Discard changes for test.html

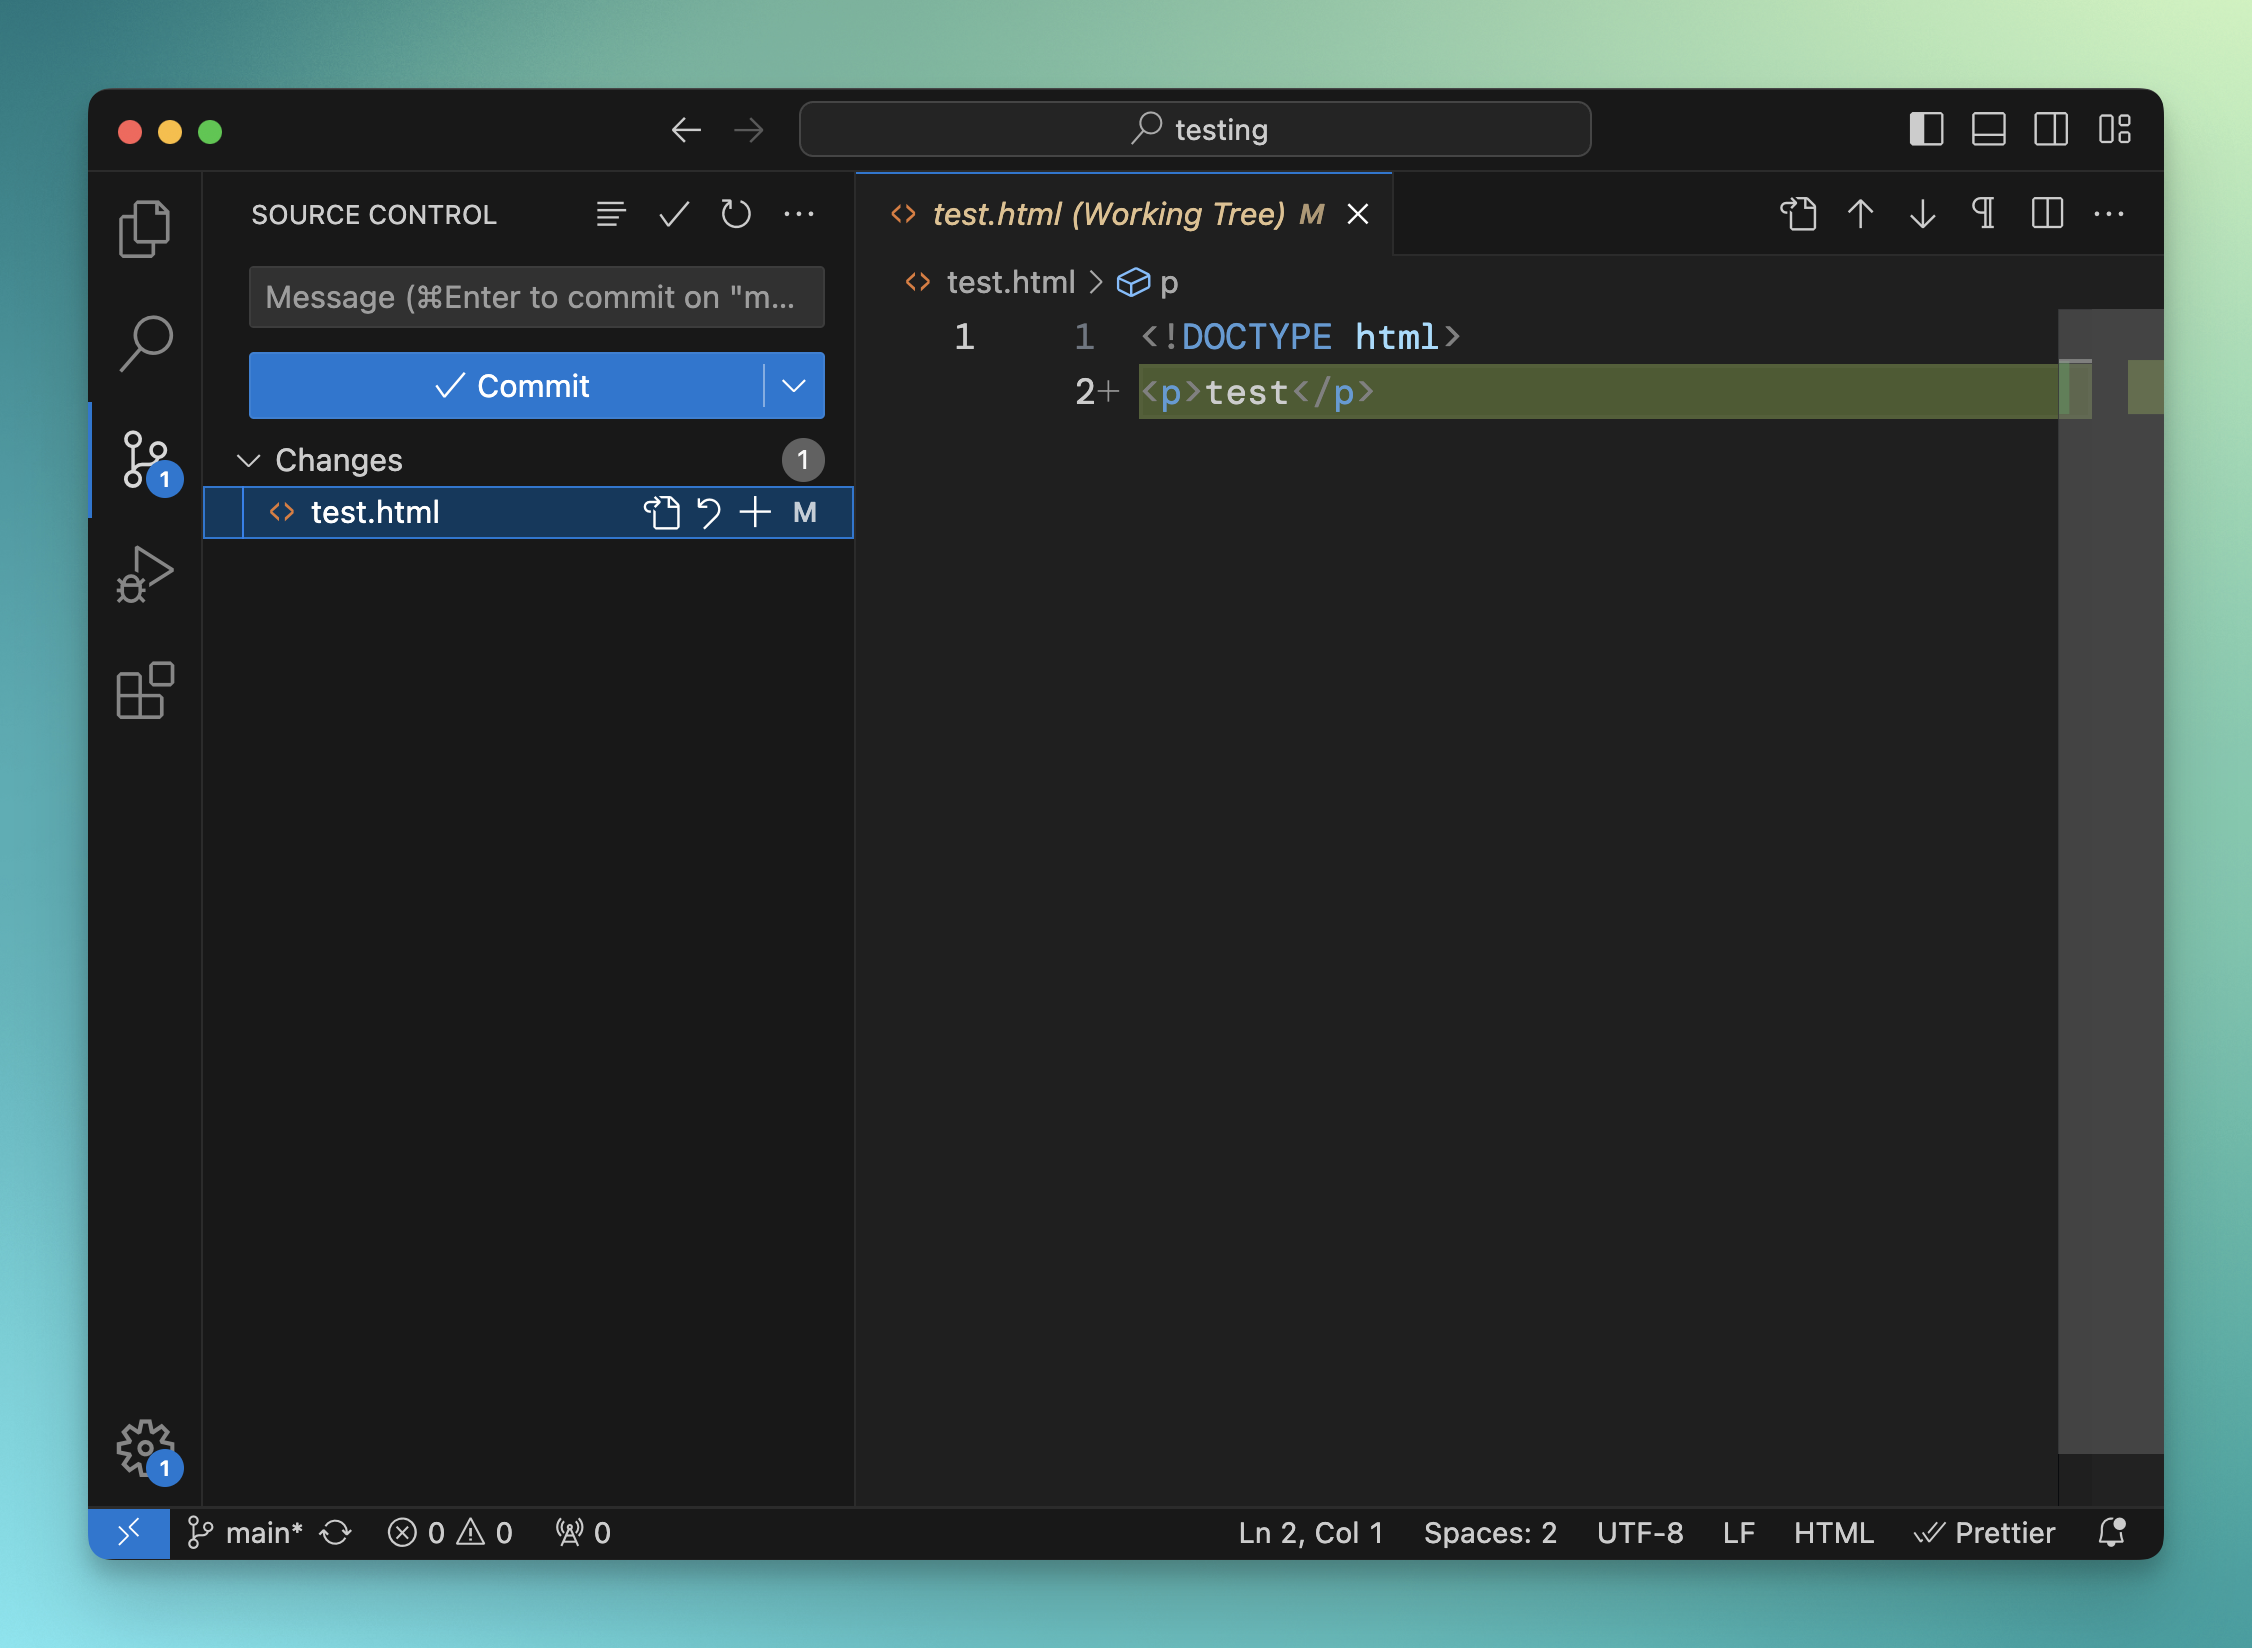[709, 513]
